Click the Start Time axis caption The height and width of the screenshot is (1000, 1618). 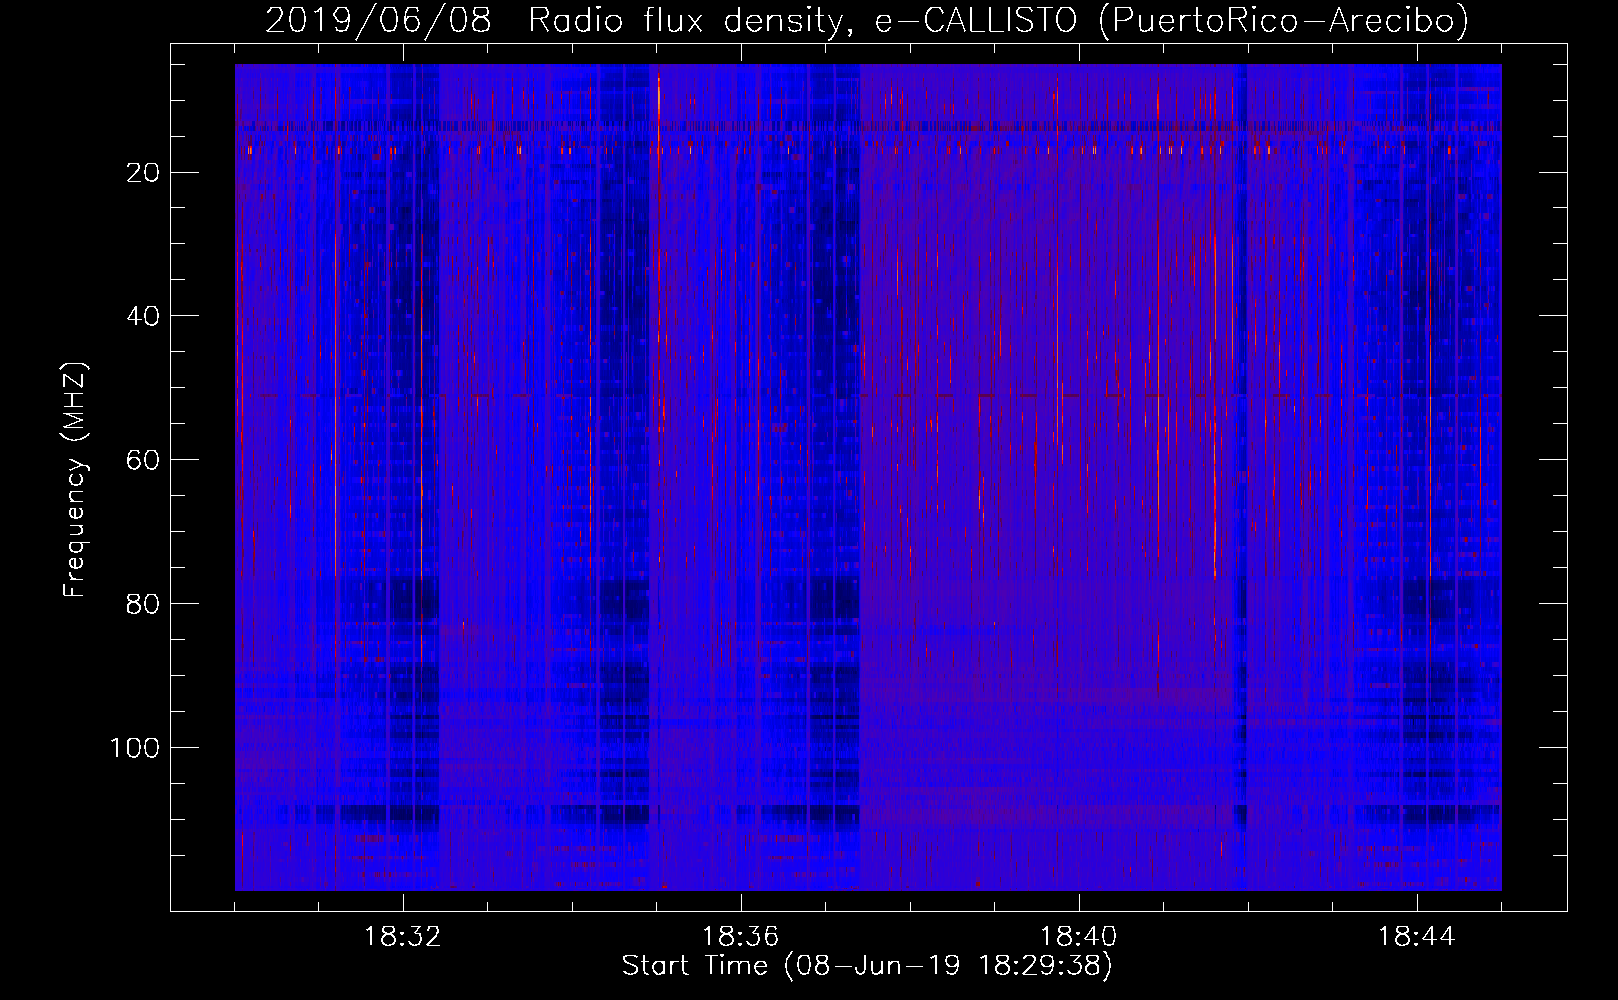[x=867, y=966]
